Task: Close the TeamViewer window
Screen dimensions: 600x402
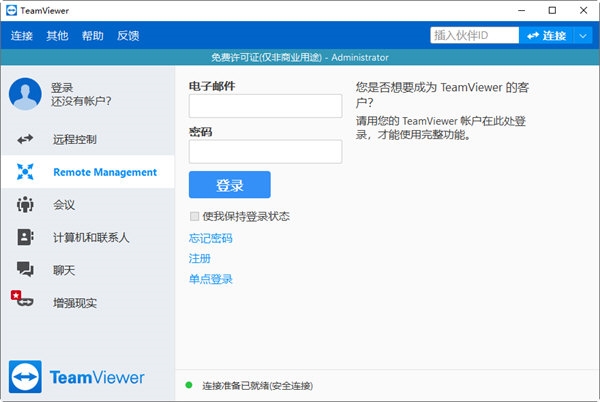Action: click(583, 10)
